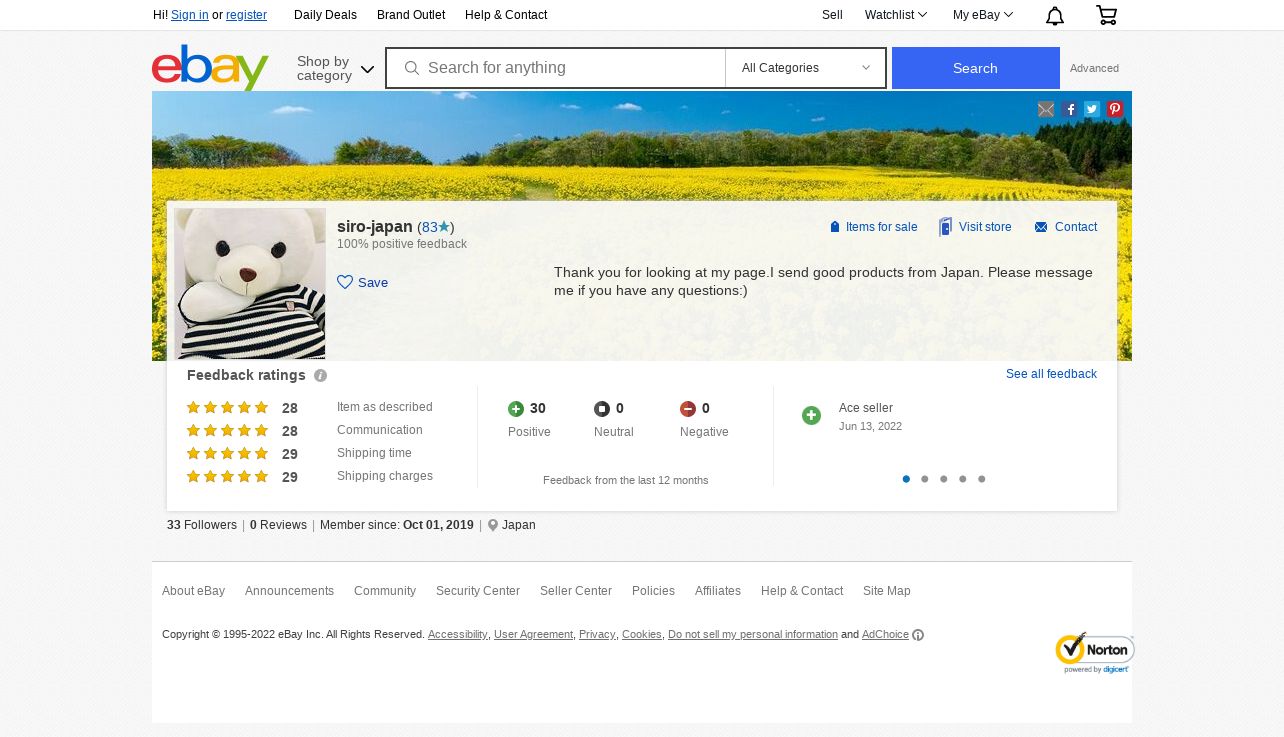The height and width of the screenshot is (737, 1284).
Task: Select third feedback carousel dot
Action: pos(944,479)
